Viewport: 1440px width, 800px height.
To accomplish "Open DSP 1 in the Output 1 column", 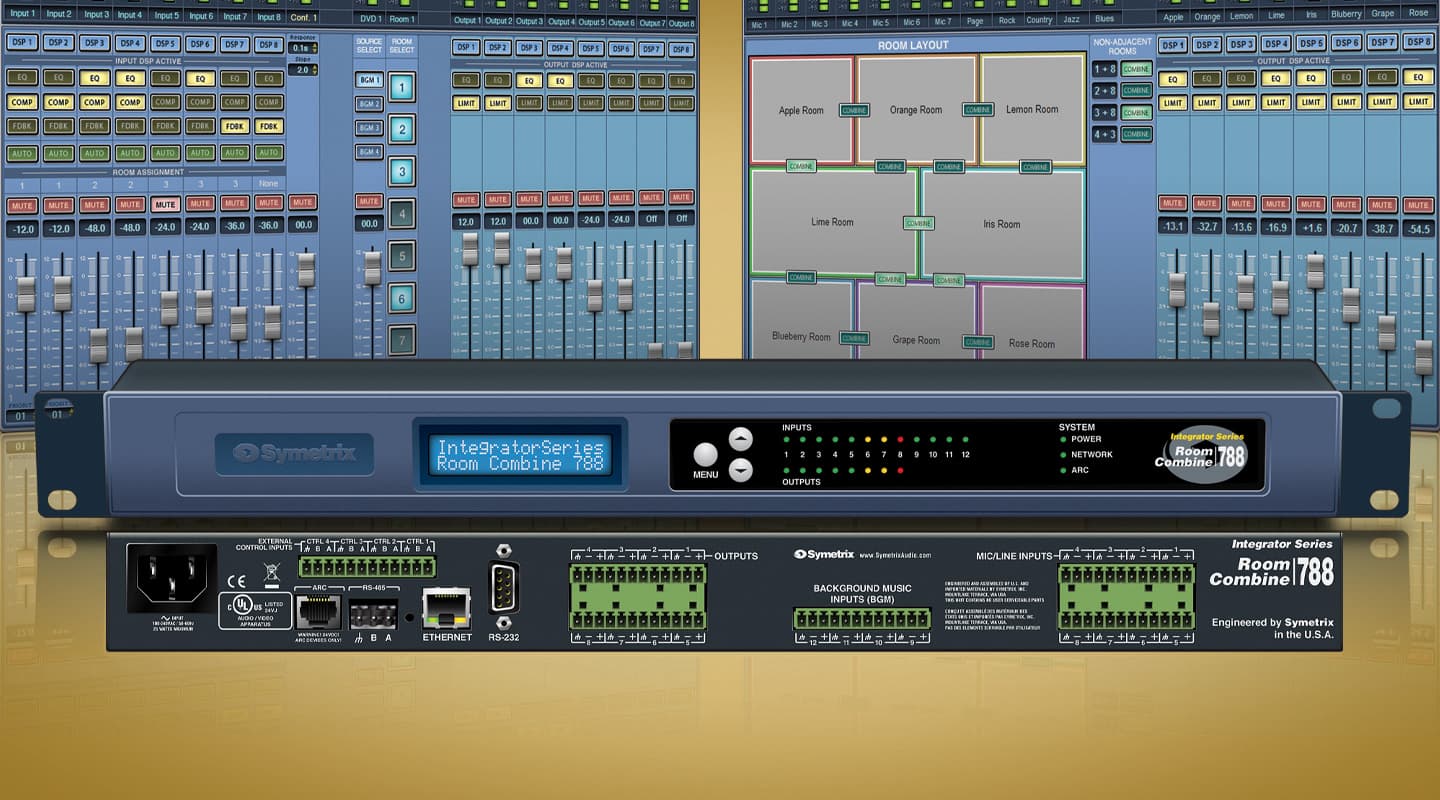I will (466, 47).
